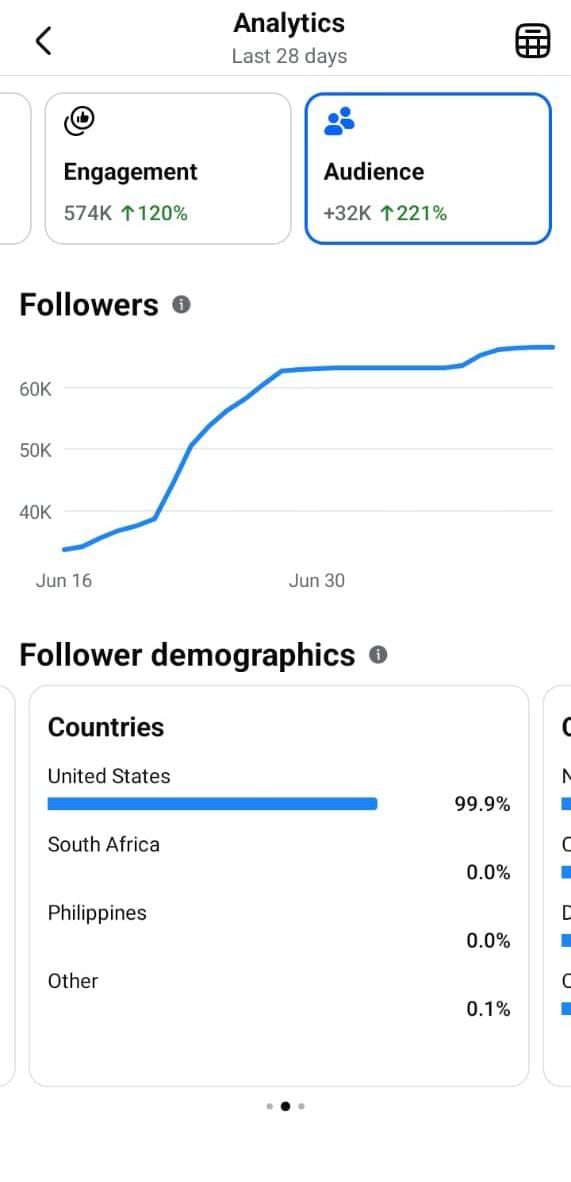Open the partially visible card on the right
The width and height of the screenshot is (571, 1182).
coord(557,886)
